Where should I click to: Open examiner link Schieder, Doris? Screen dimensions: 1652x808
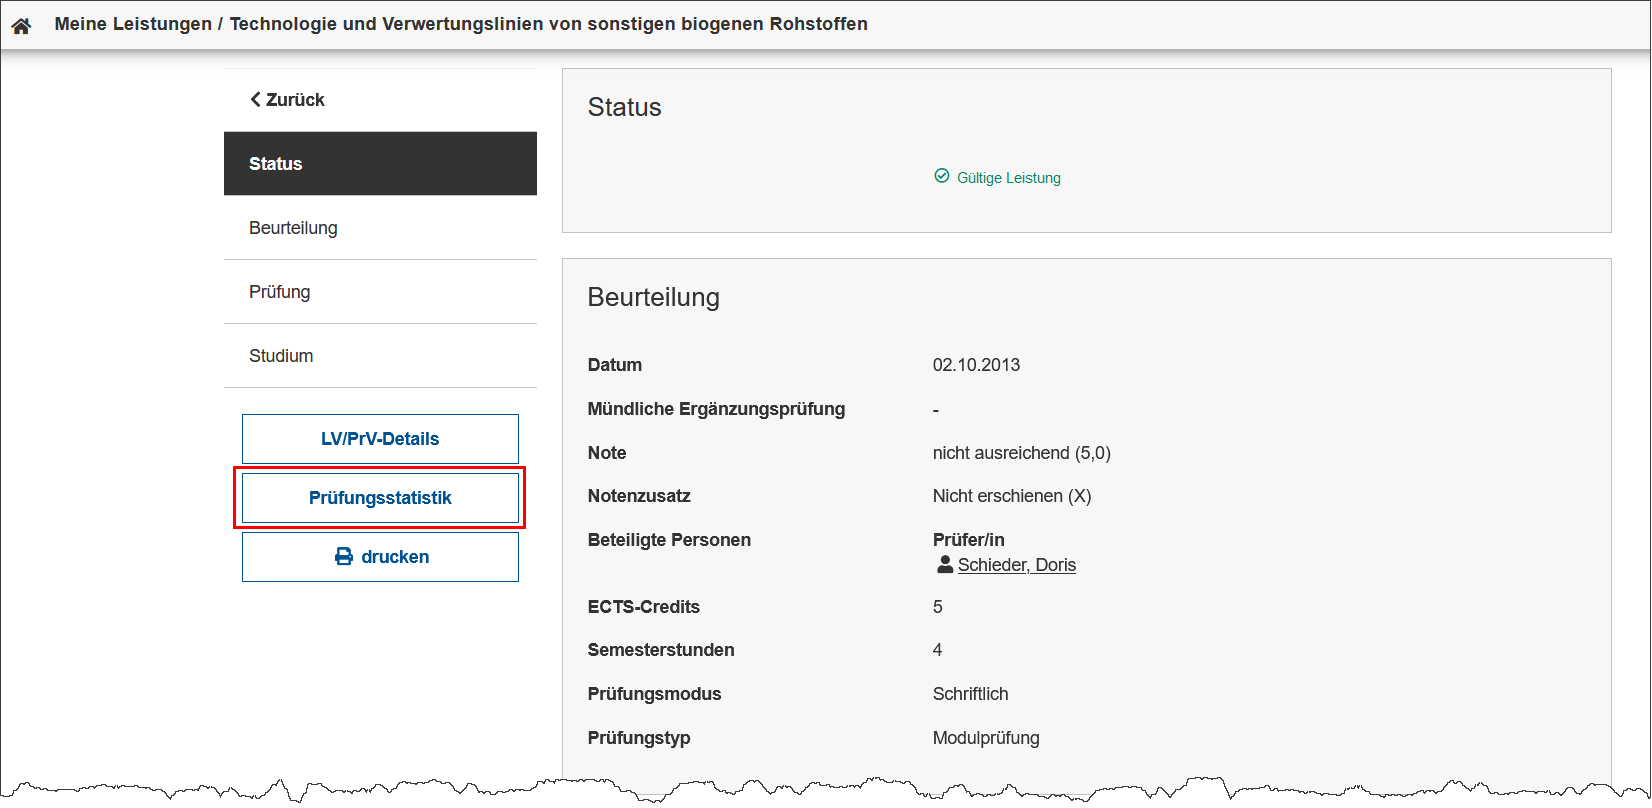tap(1016, 565)
